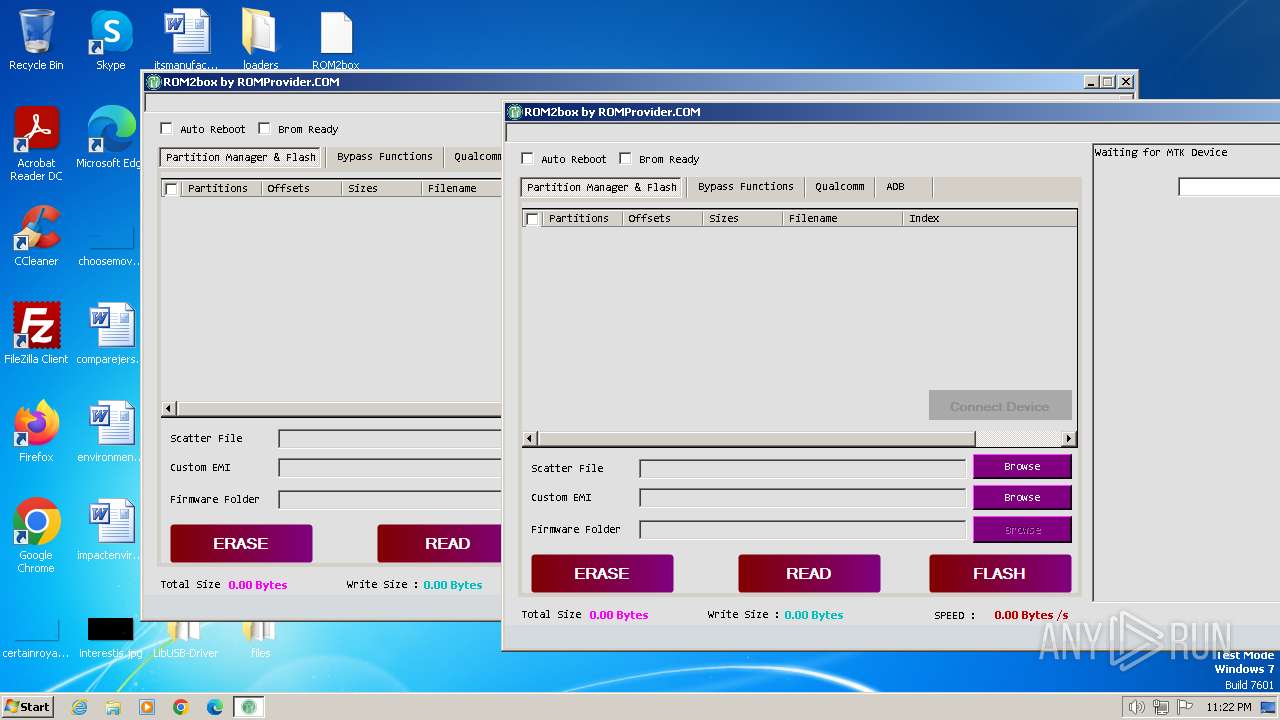Open the interestis.jpg image file

pos(110,638)
